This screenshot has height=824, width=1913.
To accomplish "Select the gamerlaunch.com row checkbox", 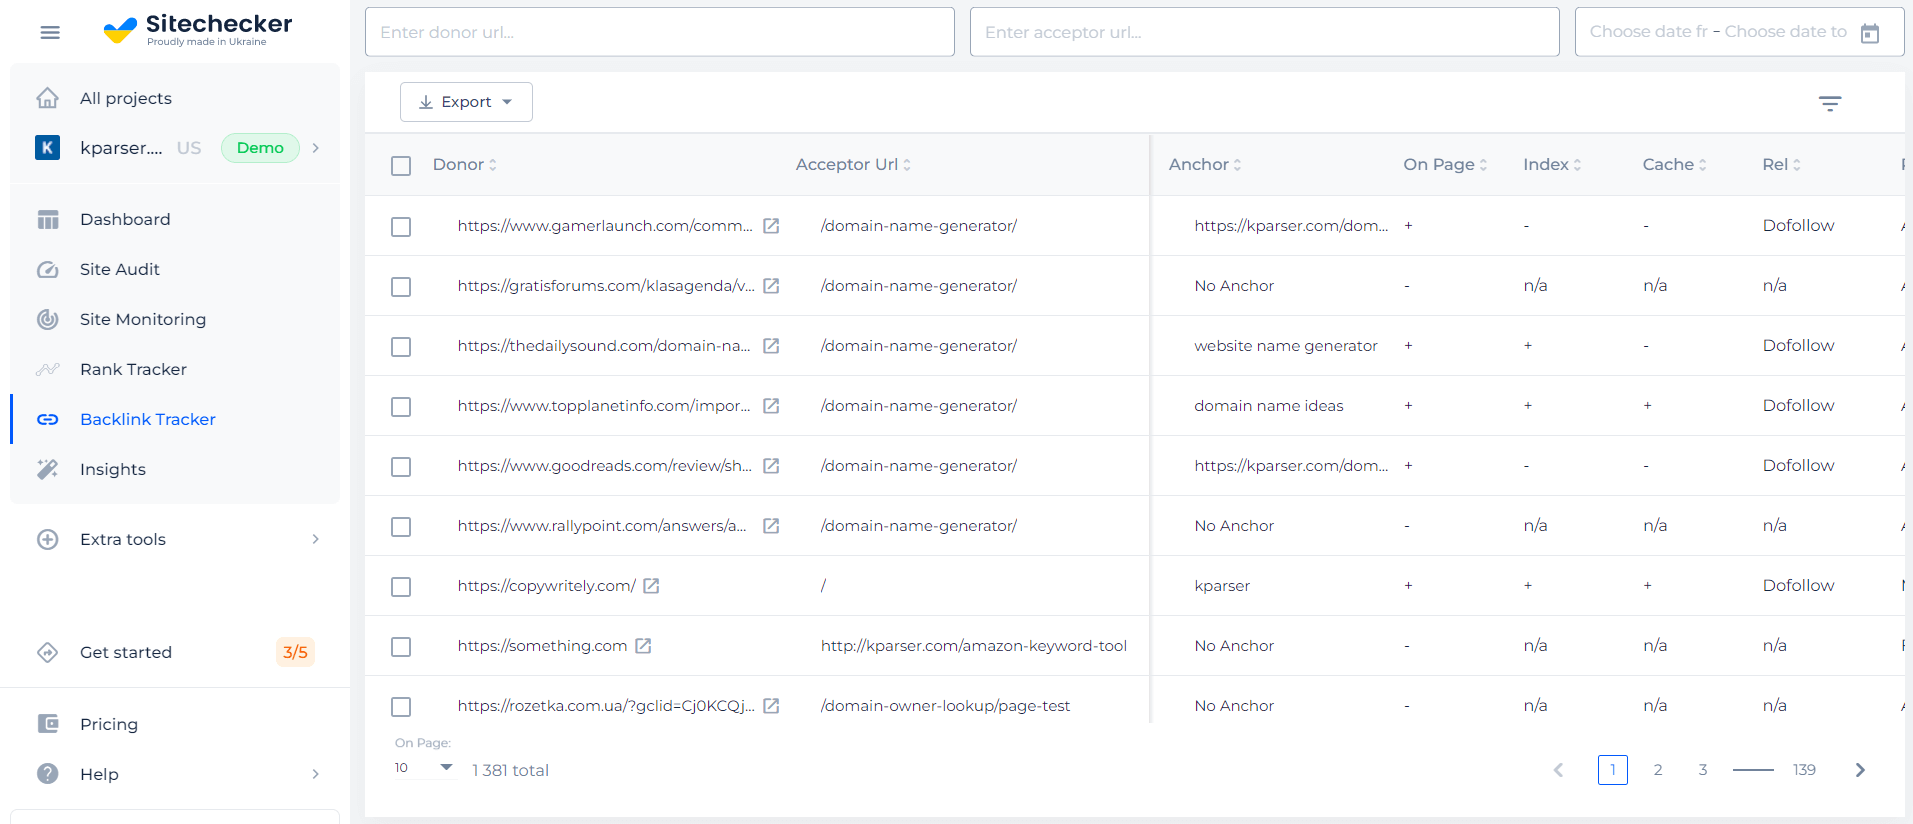I will pyautogui.click(x=401, y=227).
